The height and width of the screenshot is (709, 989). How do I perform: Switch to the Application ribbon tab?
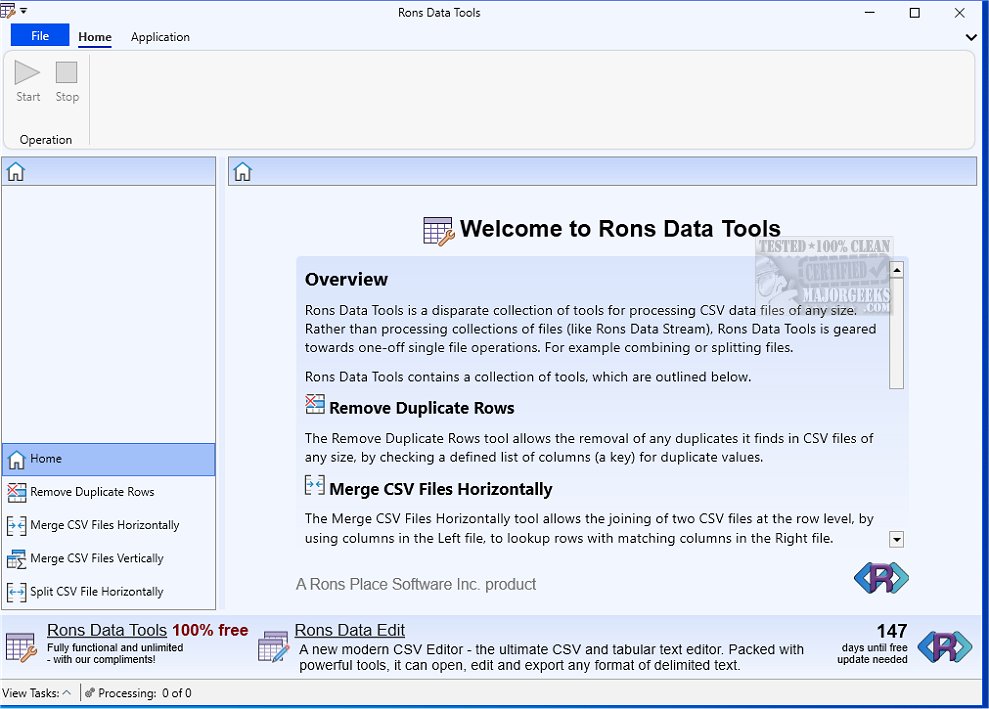point(160,37)
